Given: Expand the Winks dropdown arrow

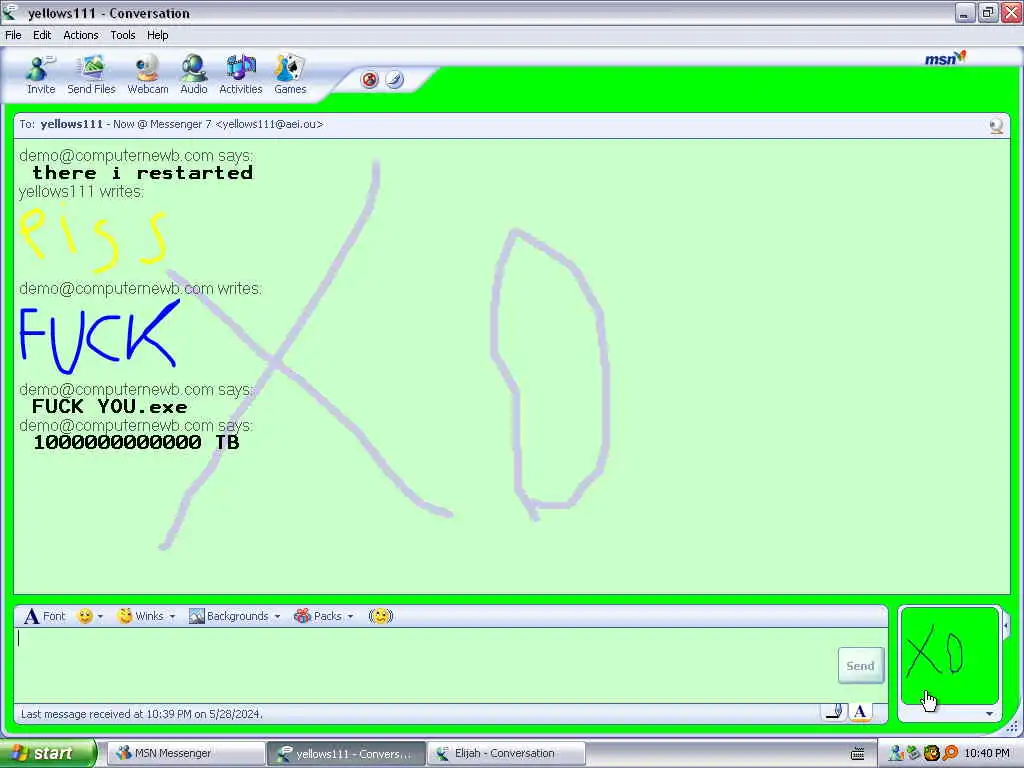Looking at the screenshot, I should (172, 616).
